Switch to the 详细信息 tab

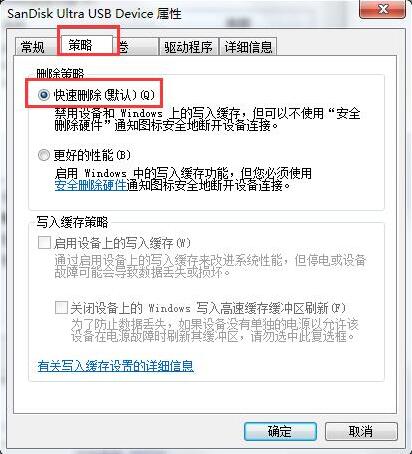pos(248,47)
